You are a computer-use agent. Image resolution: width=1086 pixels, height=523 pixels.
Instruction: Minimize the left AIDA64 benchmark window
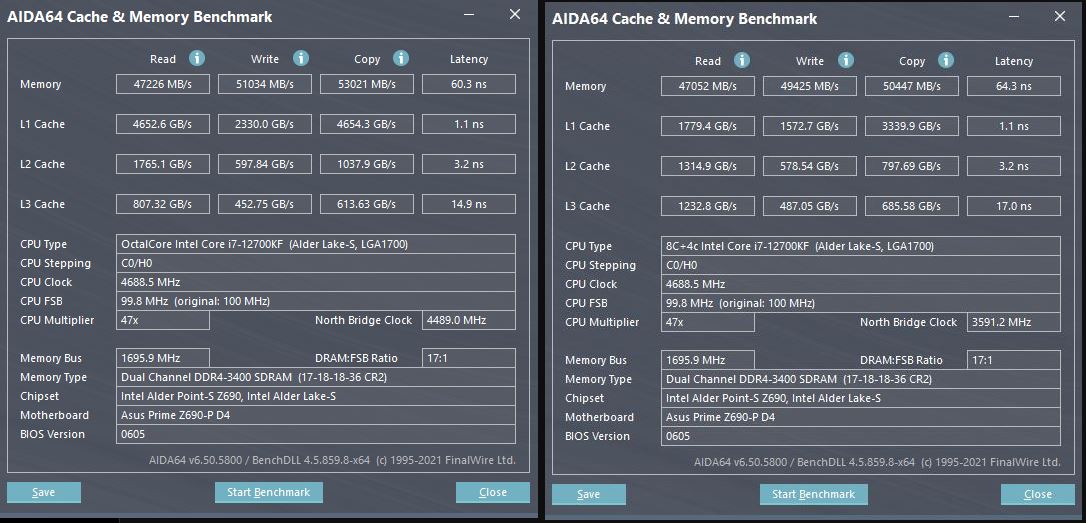pyautogui.click(x=470, y=16)
